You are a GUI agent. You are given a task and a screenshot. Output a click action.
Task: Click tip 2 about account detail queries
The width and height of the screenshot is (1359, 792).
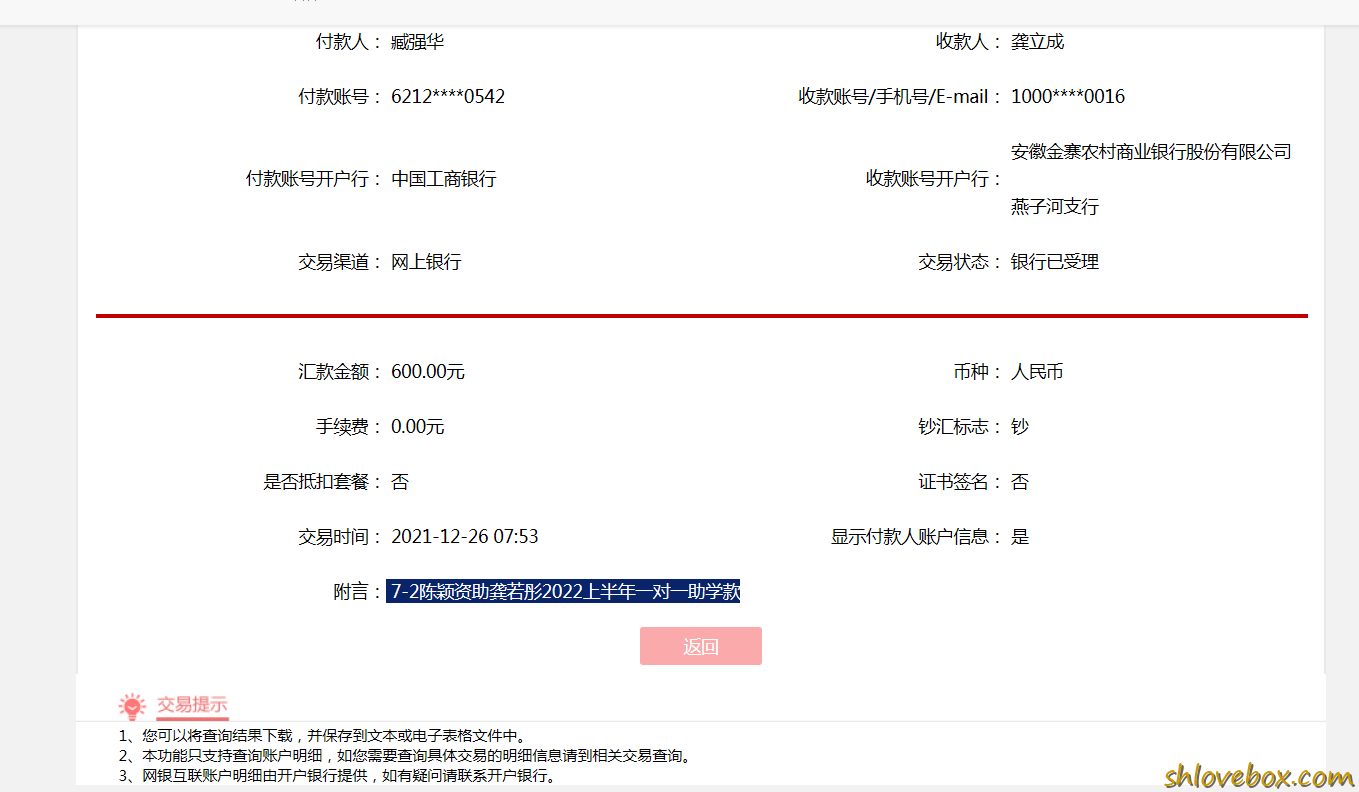coord(405,755)
